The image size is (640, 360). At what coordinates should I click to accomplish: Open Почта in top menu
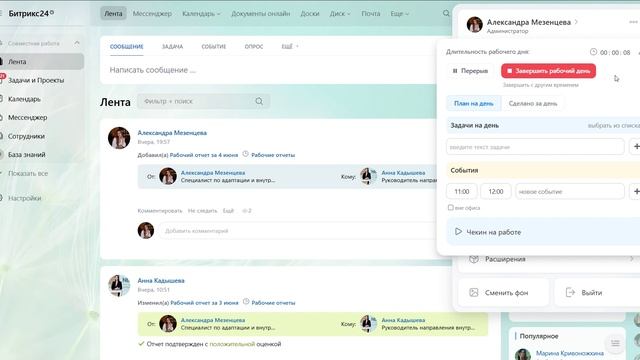tap(371, 13)
